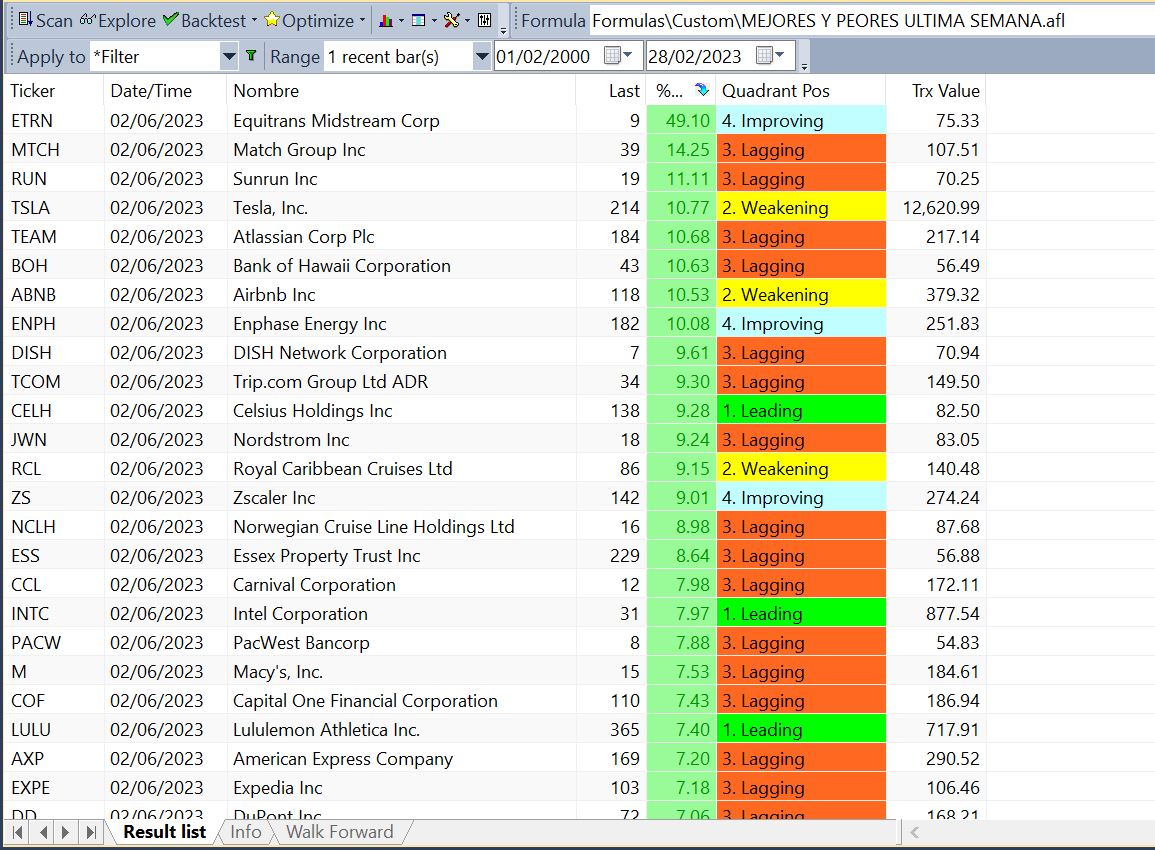1155x850 pixels.
Task: Click ENPH Improving quadrant cell
Action: coord(801,323)
